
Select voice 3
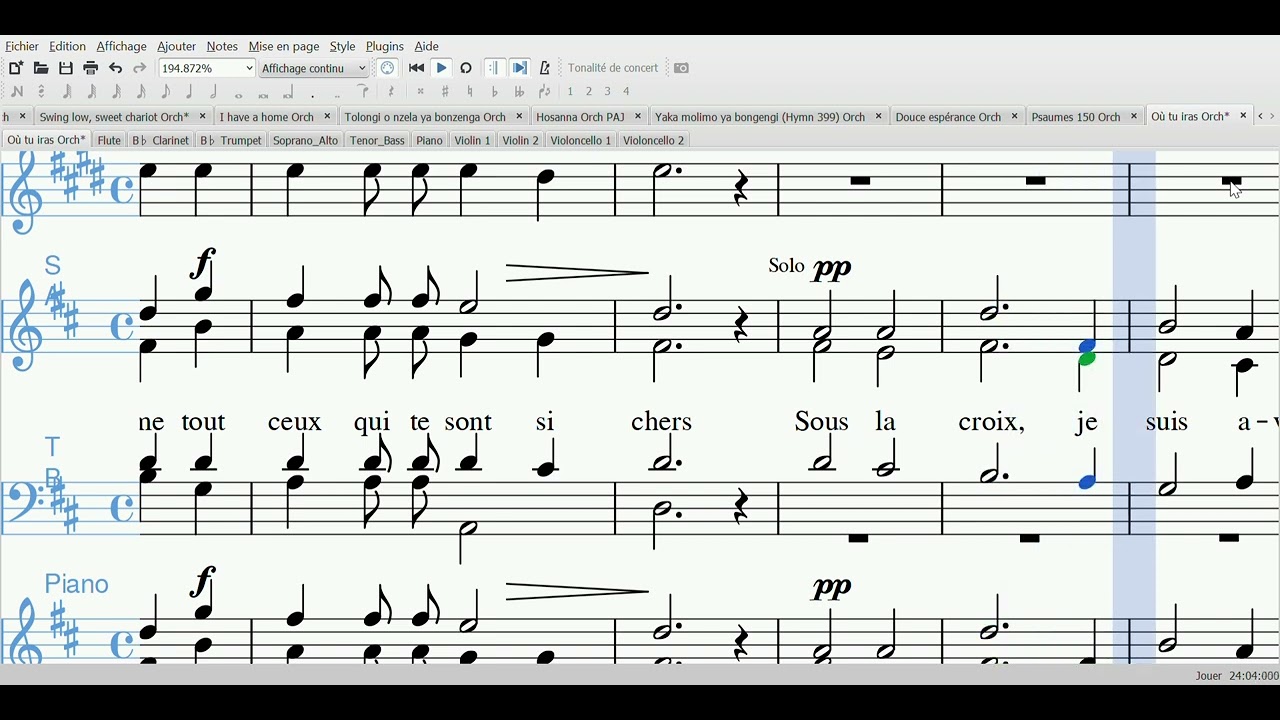(607, 92)
